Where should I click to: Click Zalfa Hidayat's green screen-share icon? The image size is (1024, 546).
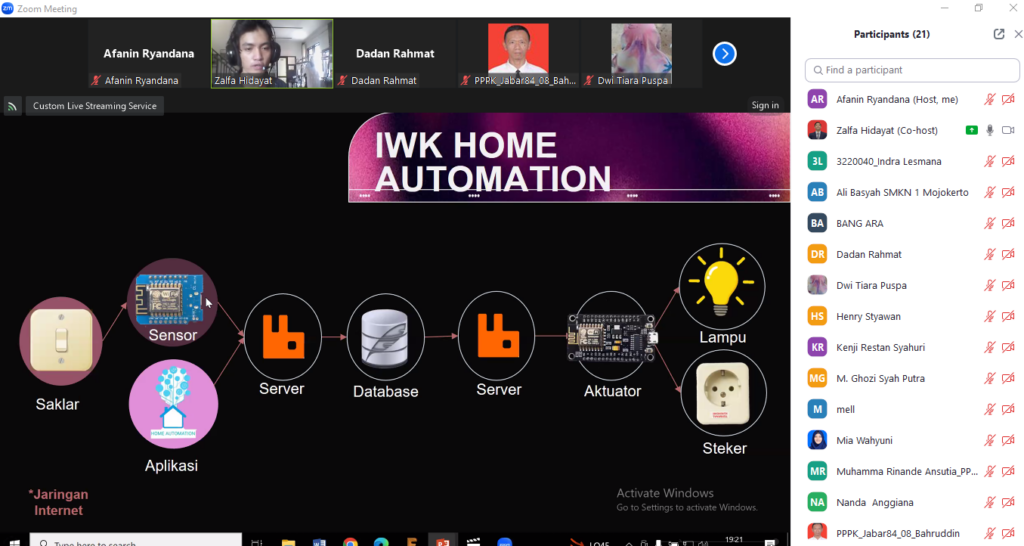click(x=972, y=130)
